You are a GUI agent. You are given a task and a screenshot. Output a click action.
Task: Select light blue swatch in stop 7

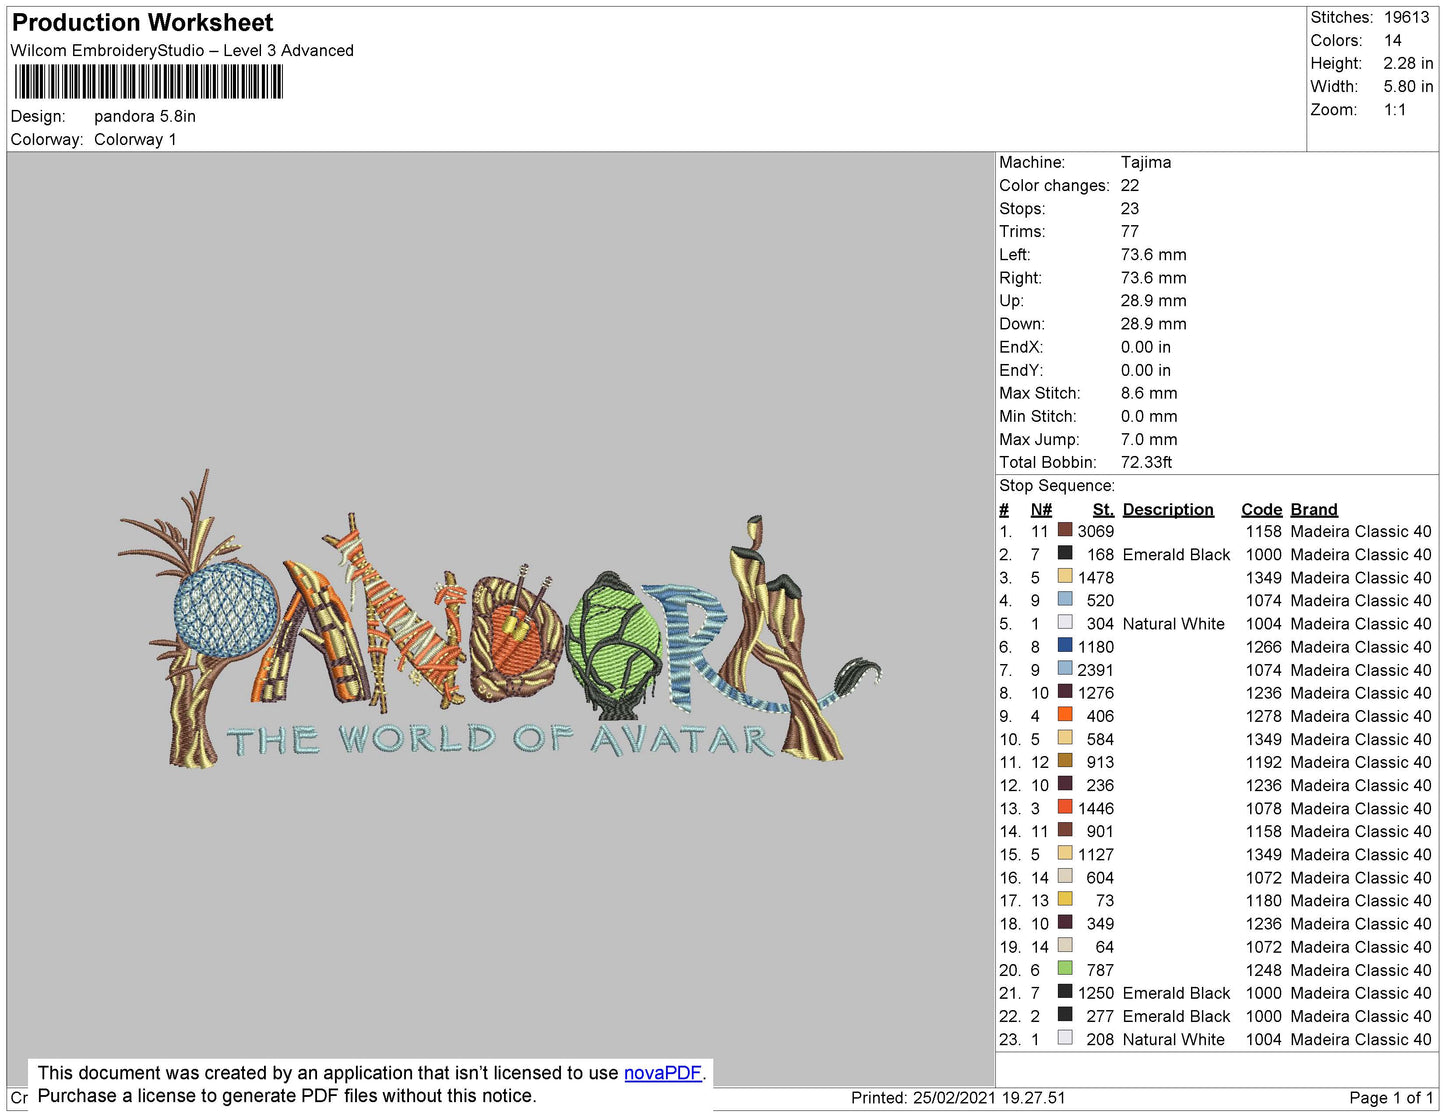click(1065, 668)
